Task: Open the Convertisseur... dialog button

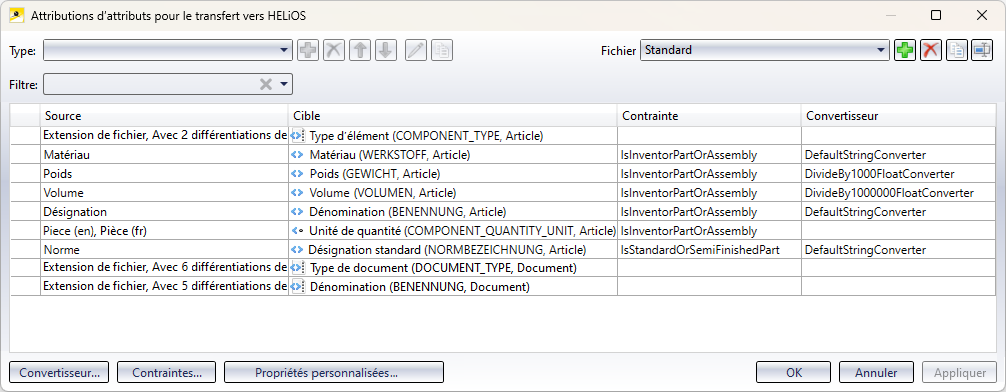Action: pyautogui.click(x=59, y=372)
